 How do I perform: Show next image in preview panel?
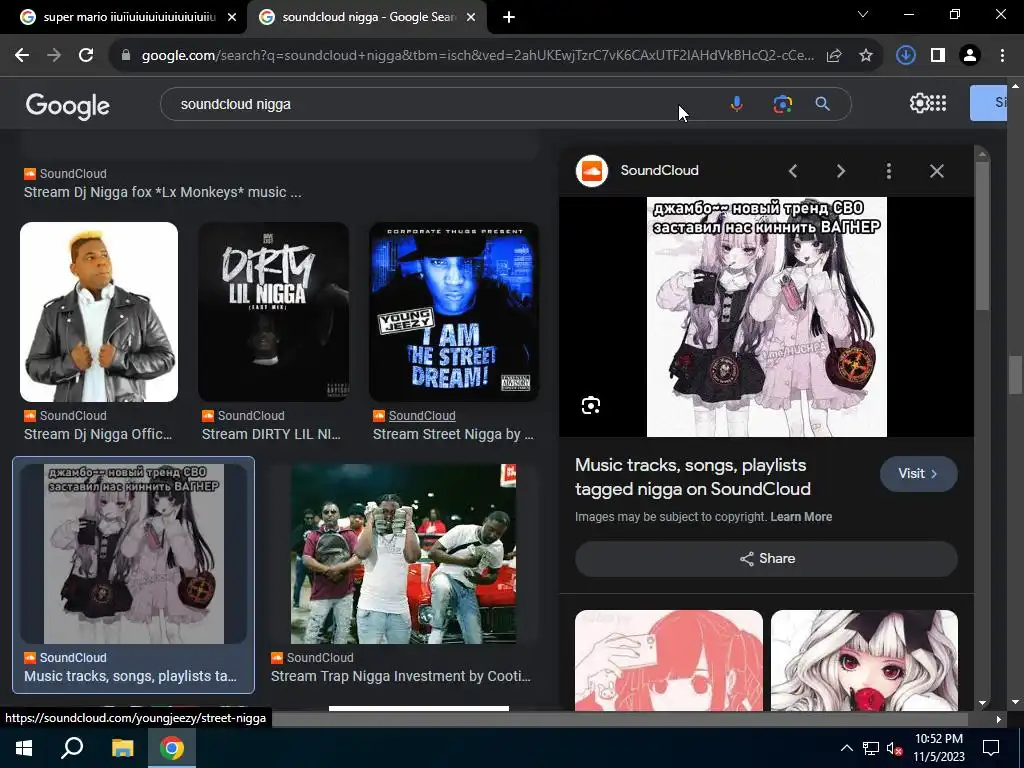(840, 171)
